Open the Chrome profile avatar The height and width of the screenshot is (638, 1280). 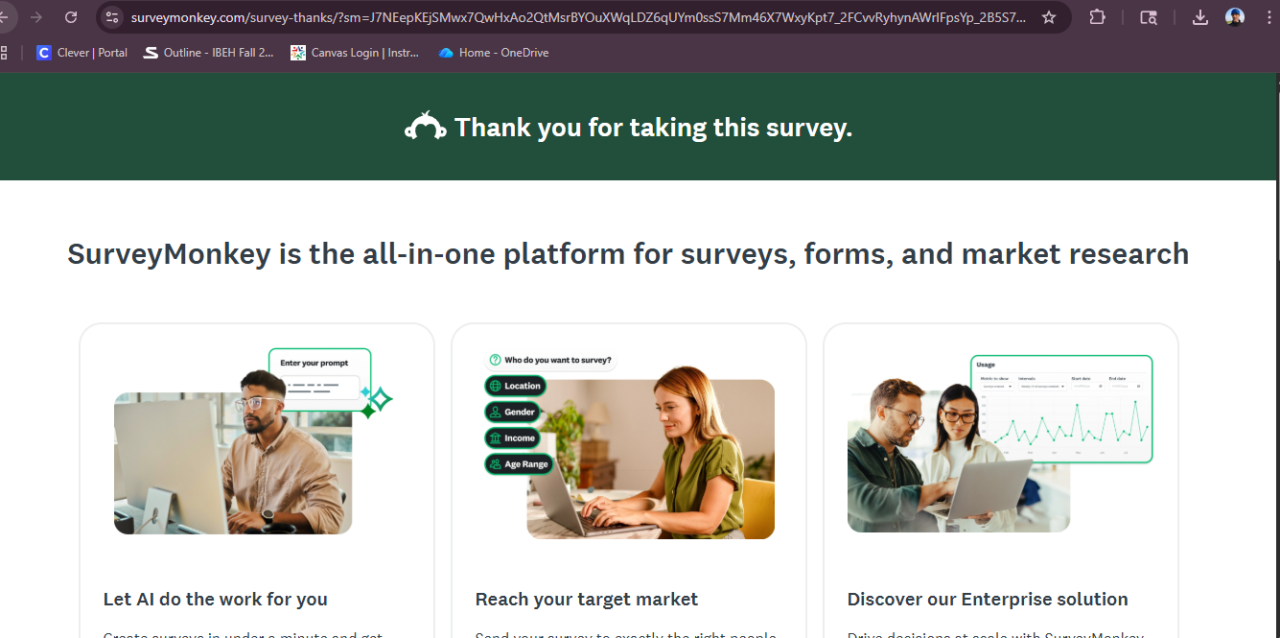1235,17
